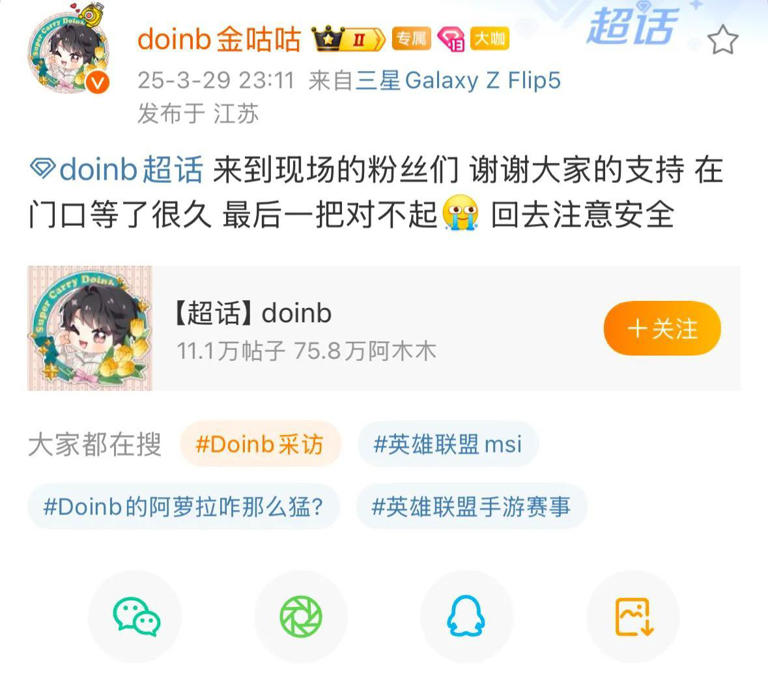Tap the VIP crown level badge
The width and height of the screenshot is (768, 676).
[x=348, y=39]
